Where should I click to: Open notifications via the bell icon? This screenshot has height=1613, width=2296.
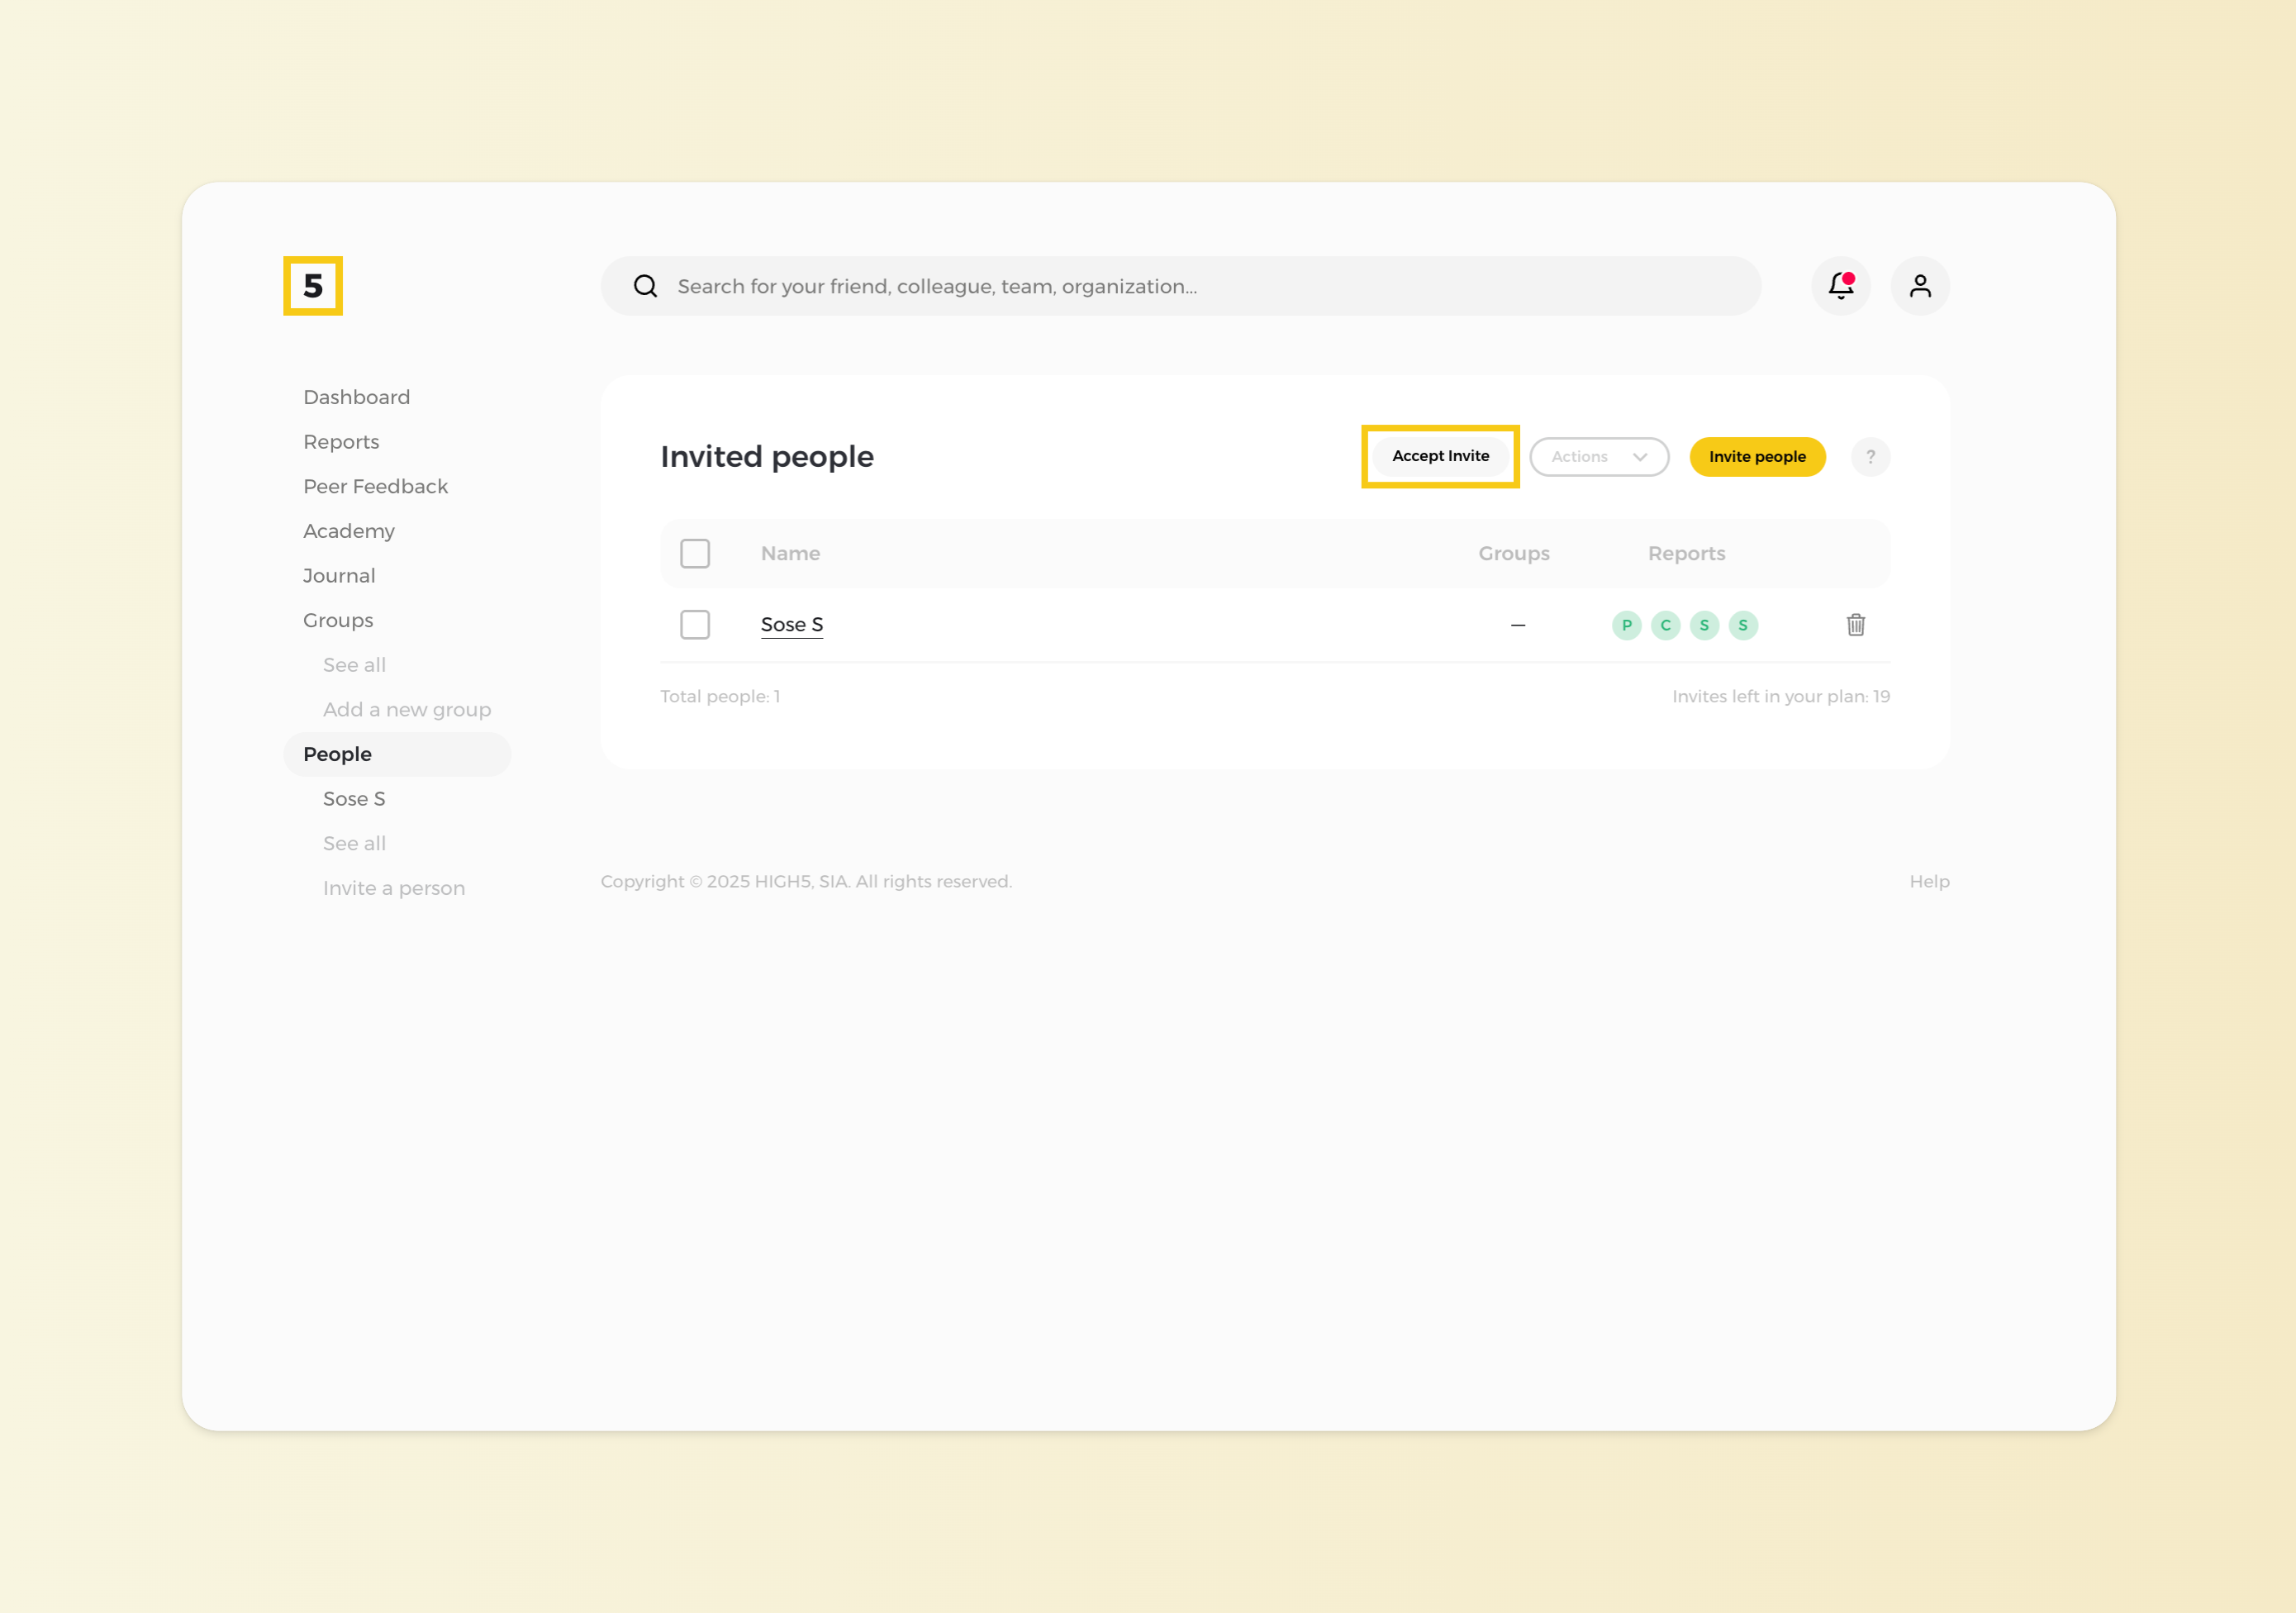pos(1840,286)
